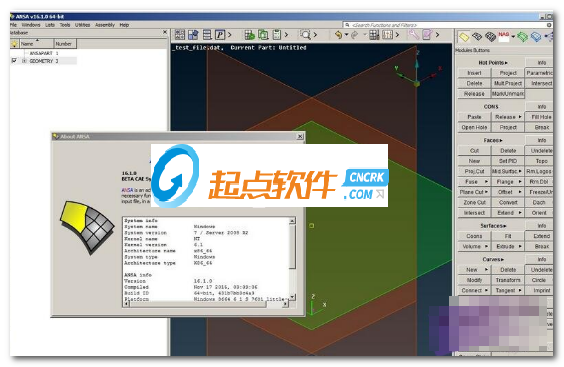This screenshot has height=367, width=564.
Task: Open the redo history dropdown arrow
Action: [x=365, y=35]
